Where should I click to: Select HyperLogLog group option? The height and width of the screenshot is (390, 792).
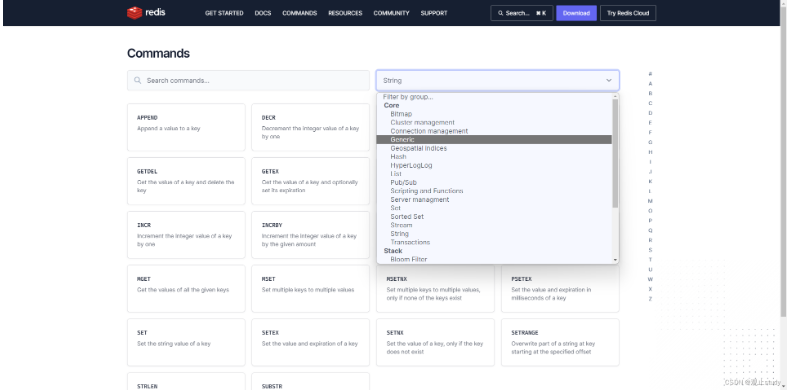click(x=493, y=165)
